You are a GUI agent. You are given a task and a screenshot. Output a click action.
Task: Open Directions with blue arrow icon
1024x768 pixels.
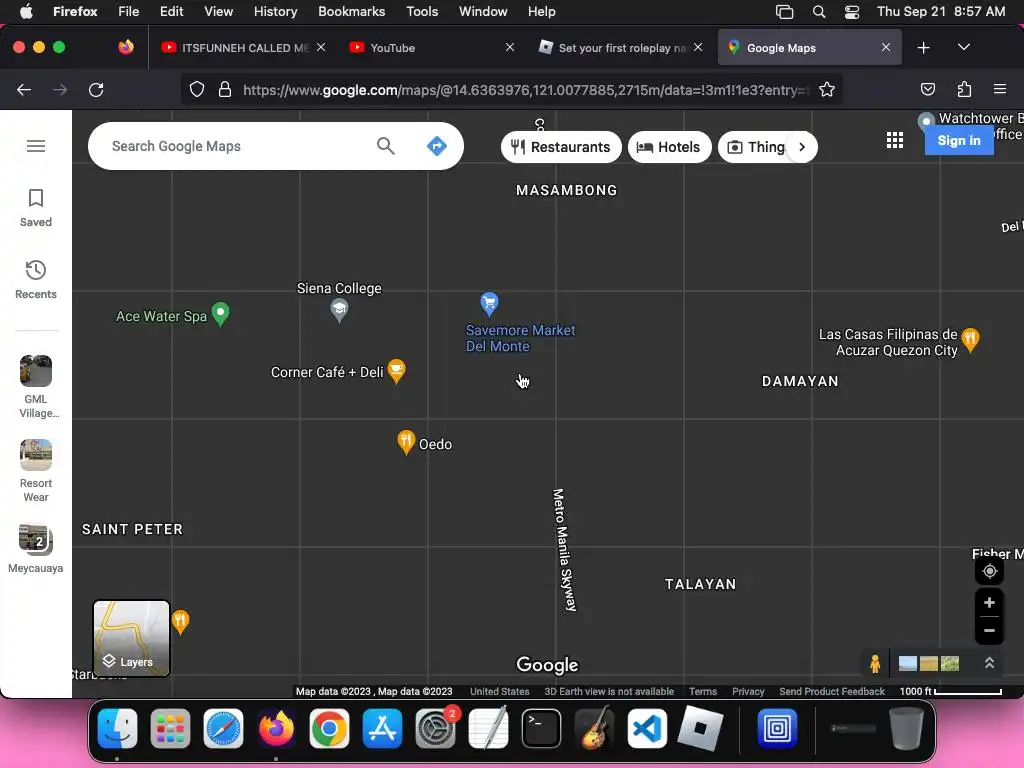click(437, 146)
